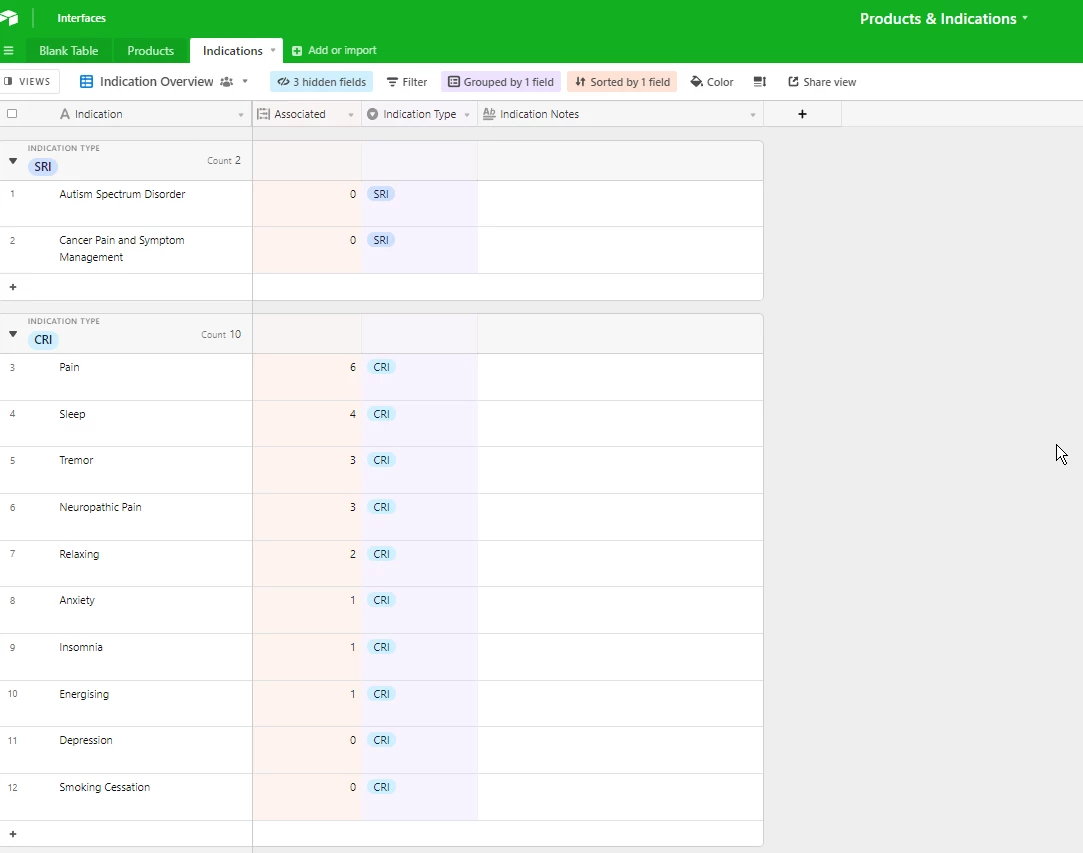Collapse the SRI group
1083x853 pixels.
point(12,161)
